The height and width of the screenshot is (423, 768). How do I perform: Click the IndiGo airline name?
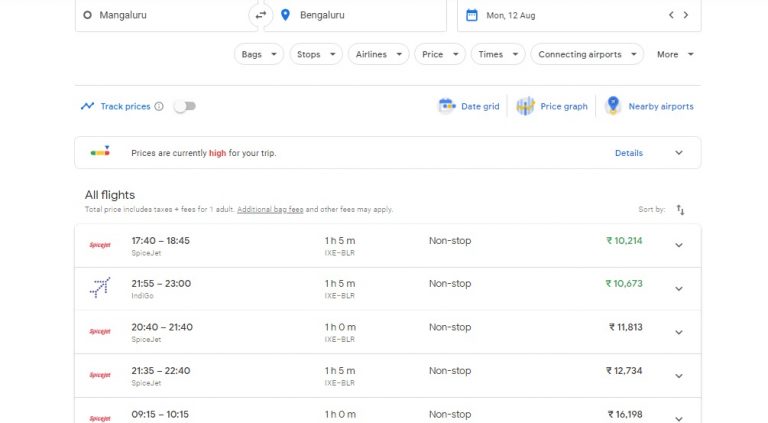(x=142, y=296)
